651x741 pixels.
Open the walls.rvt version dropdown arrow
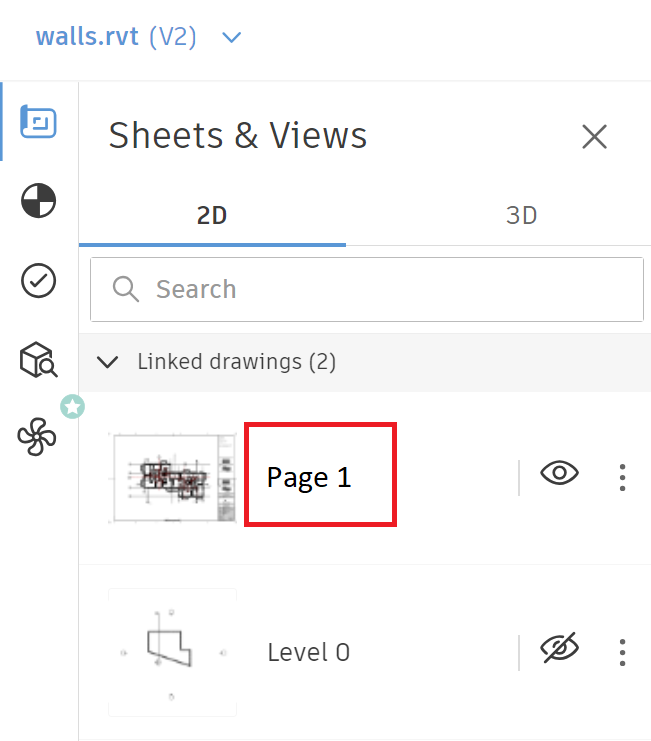[x=232, y=38]
